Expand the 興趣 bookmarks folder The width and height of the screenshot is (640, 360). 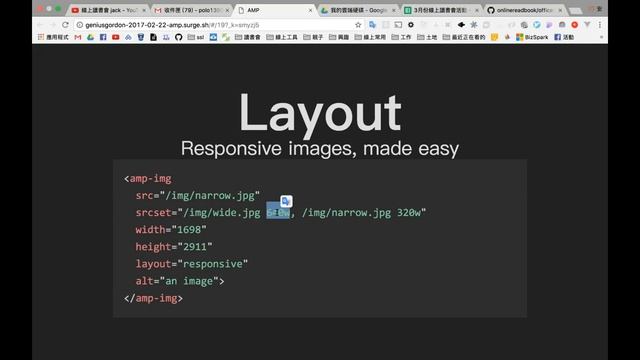tap(339, 37)
